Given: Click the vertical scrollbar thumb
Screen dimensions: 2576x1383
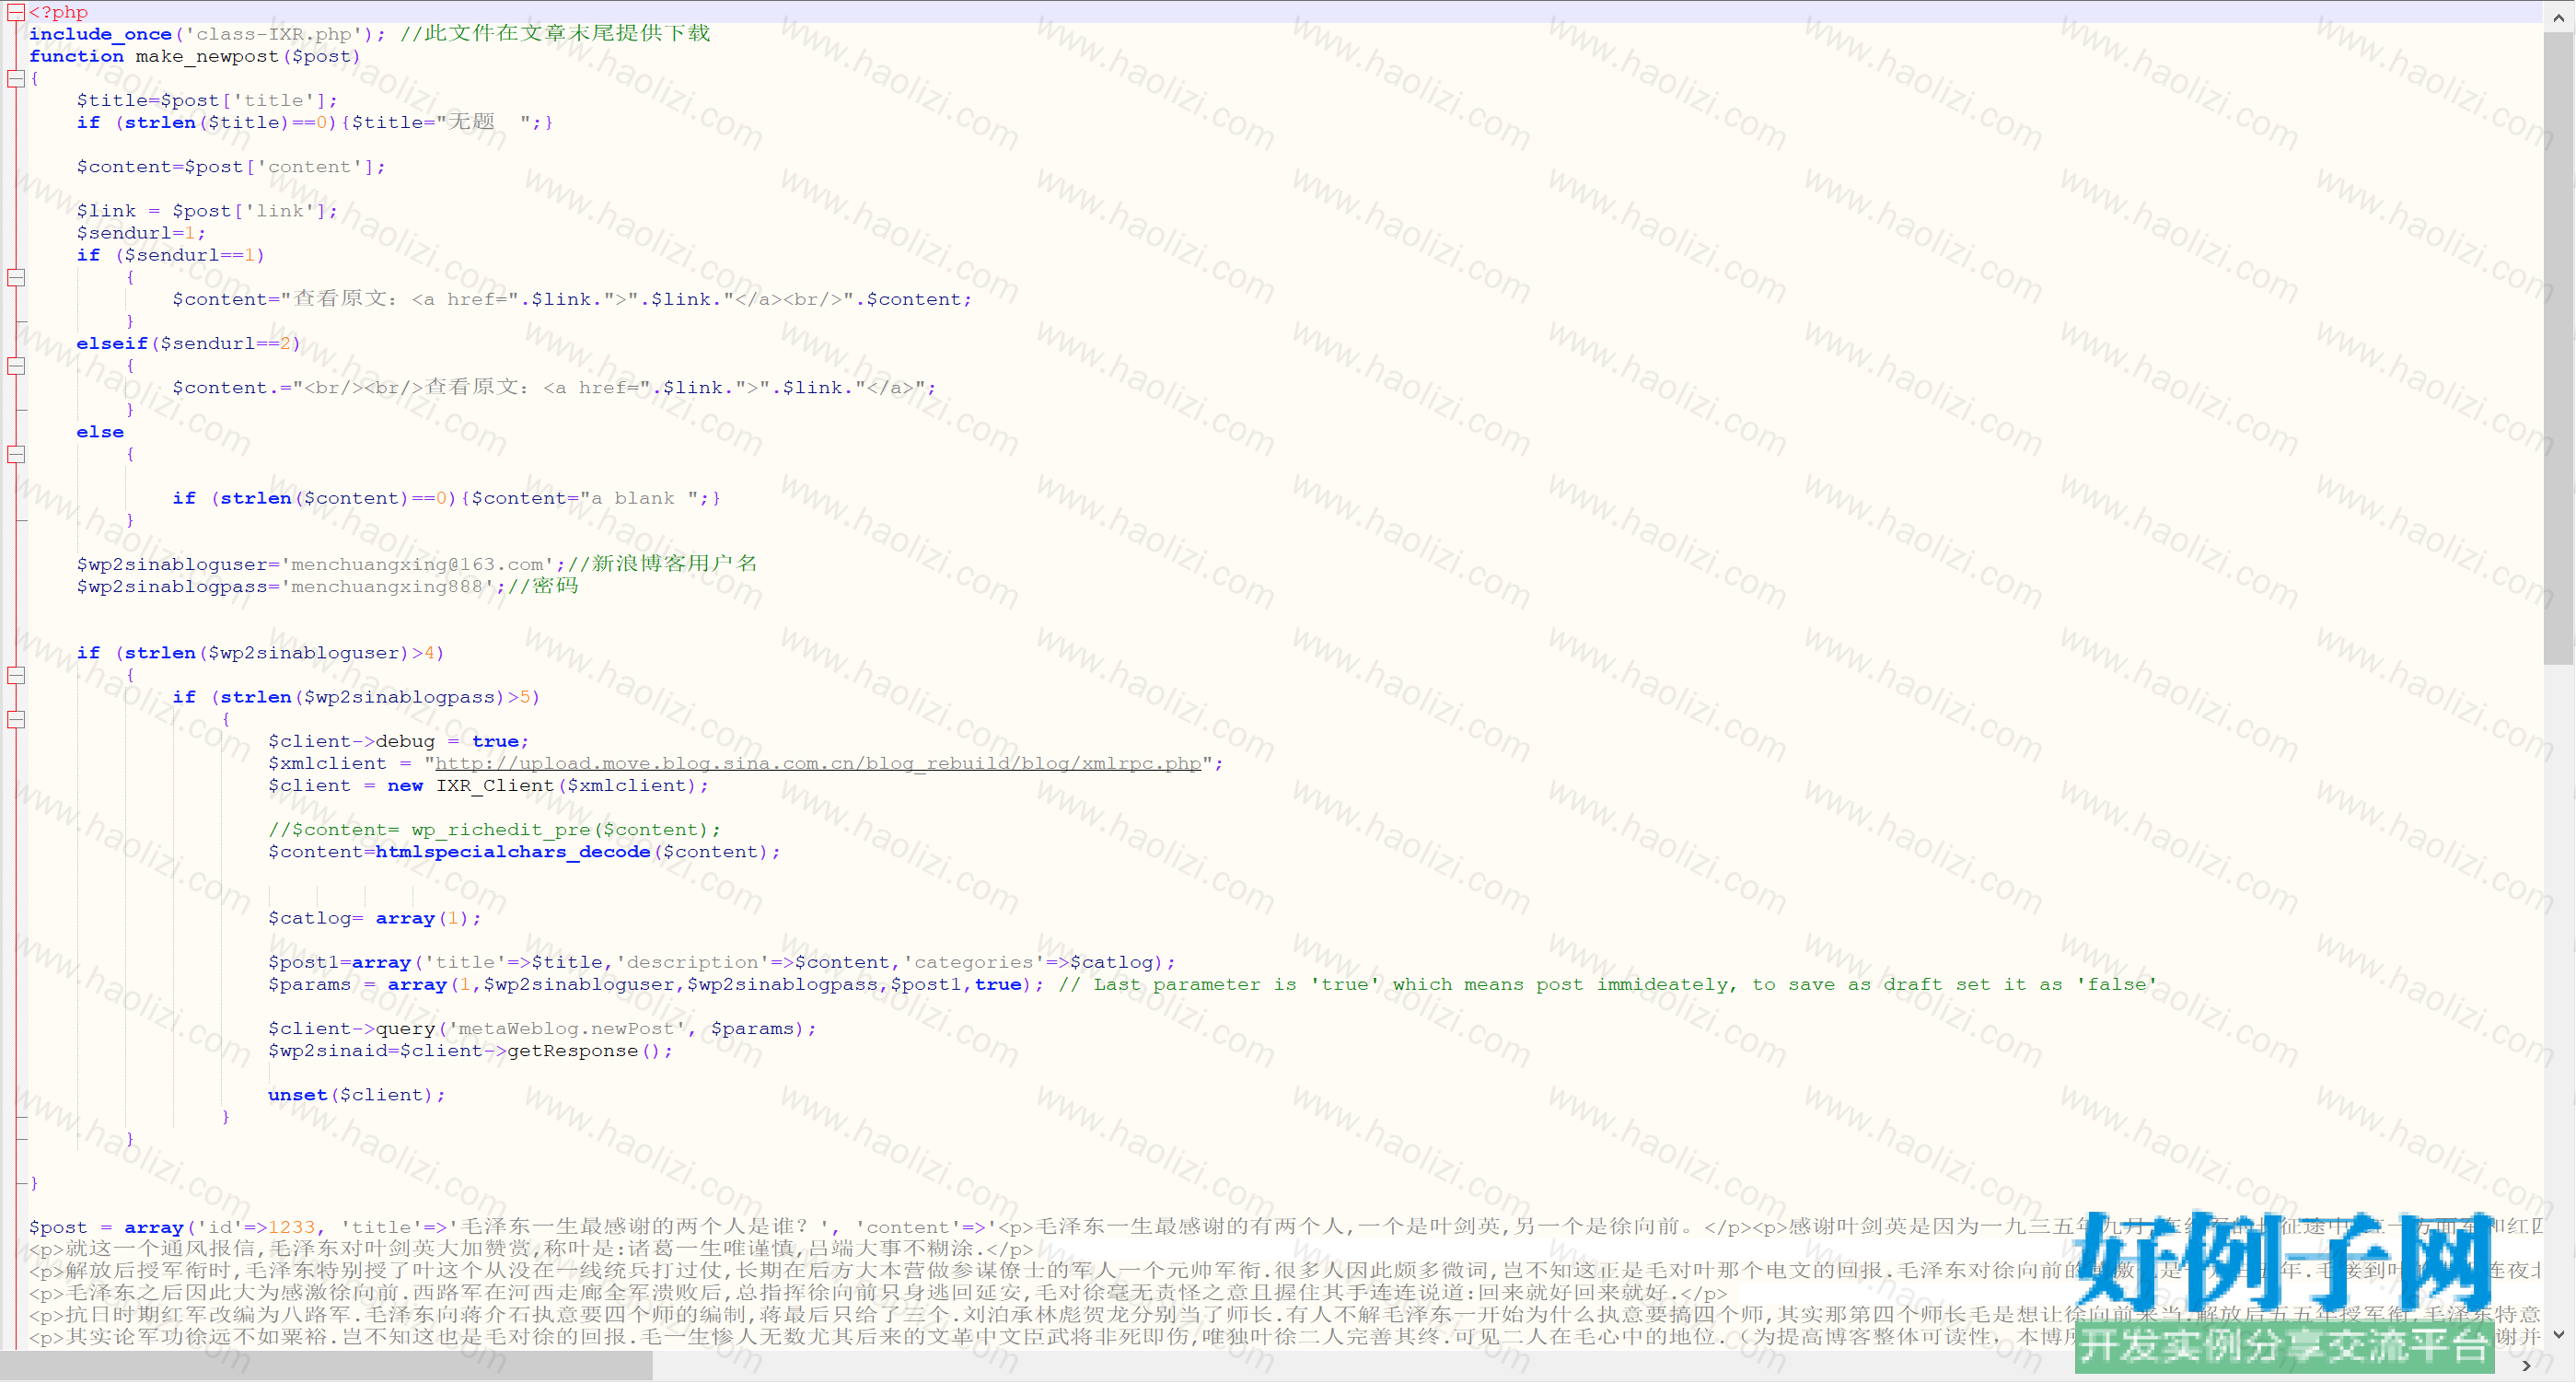Looking at the screenshot, I should (x=2558, y=348).
